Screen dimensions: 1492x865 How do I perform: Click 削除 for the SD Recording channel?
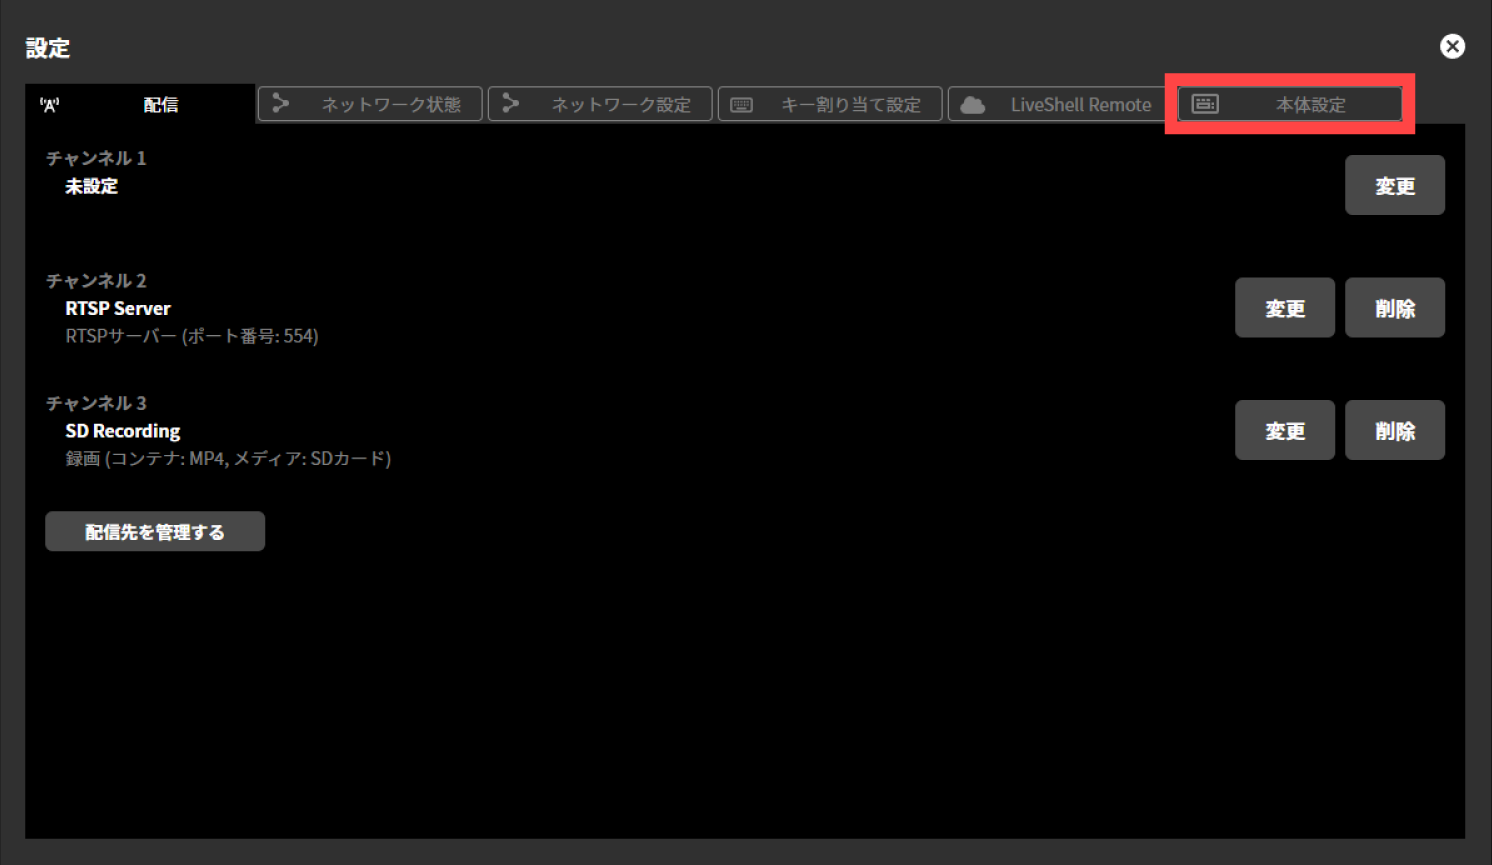(1394, 430)
